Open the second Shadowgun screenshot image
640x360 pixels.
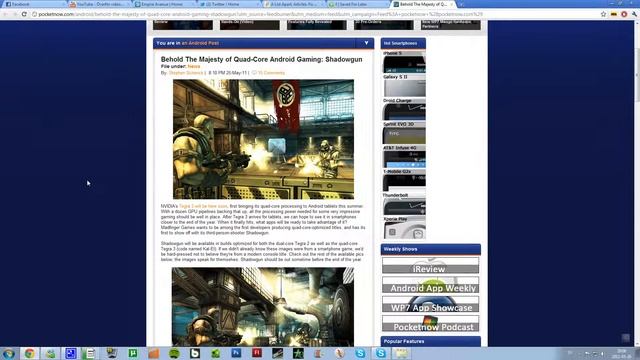(x=263, y=307)
